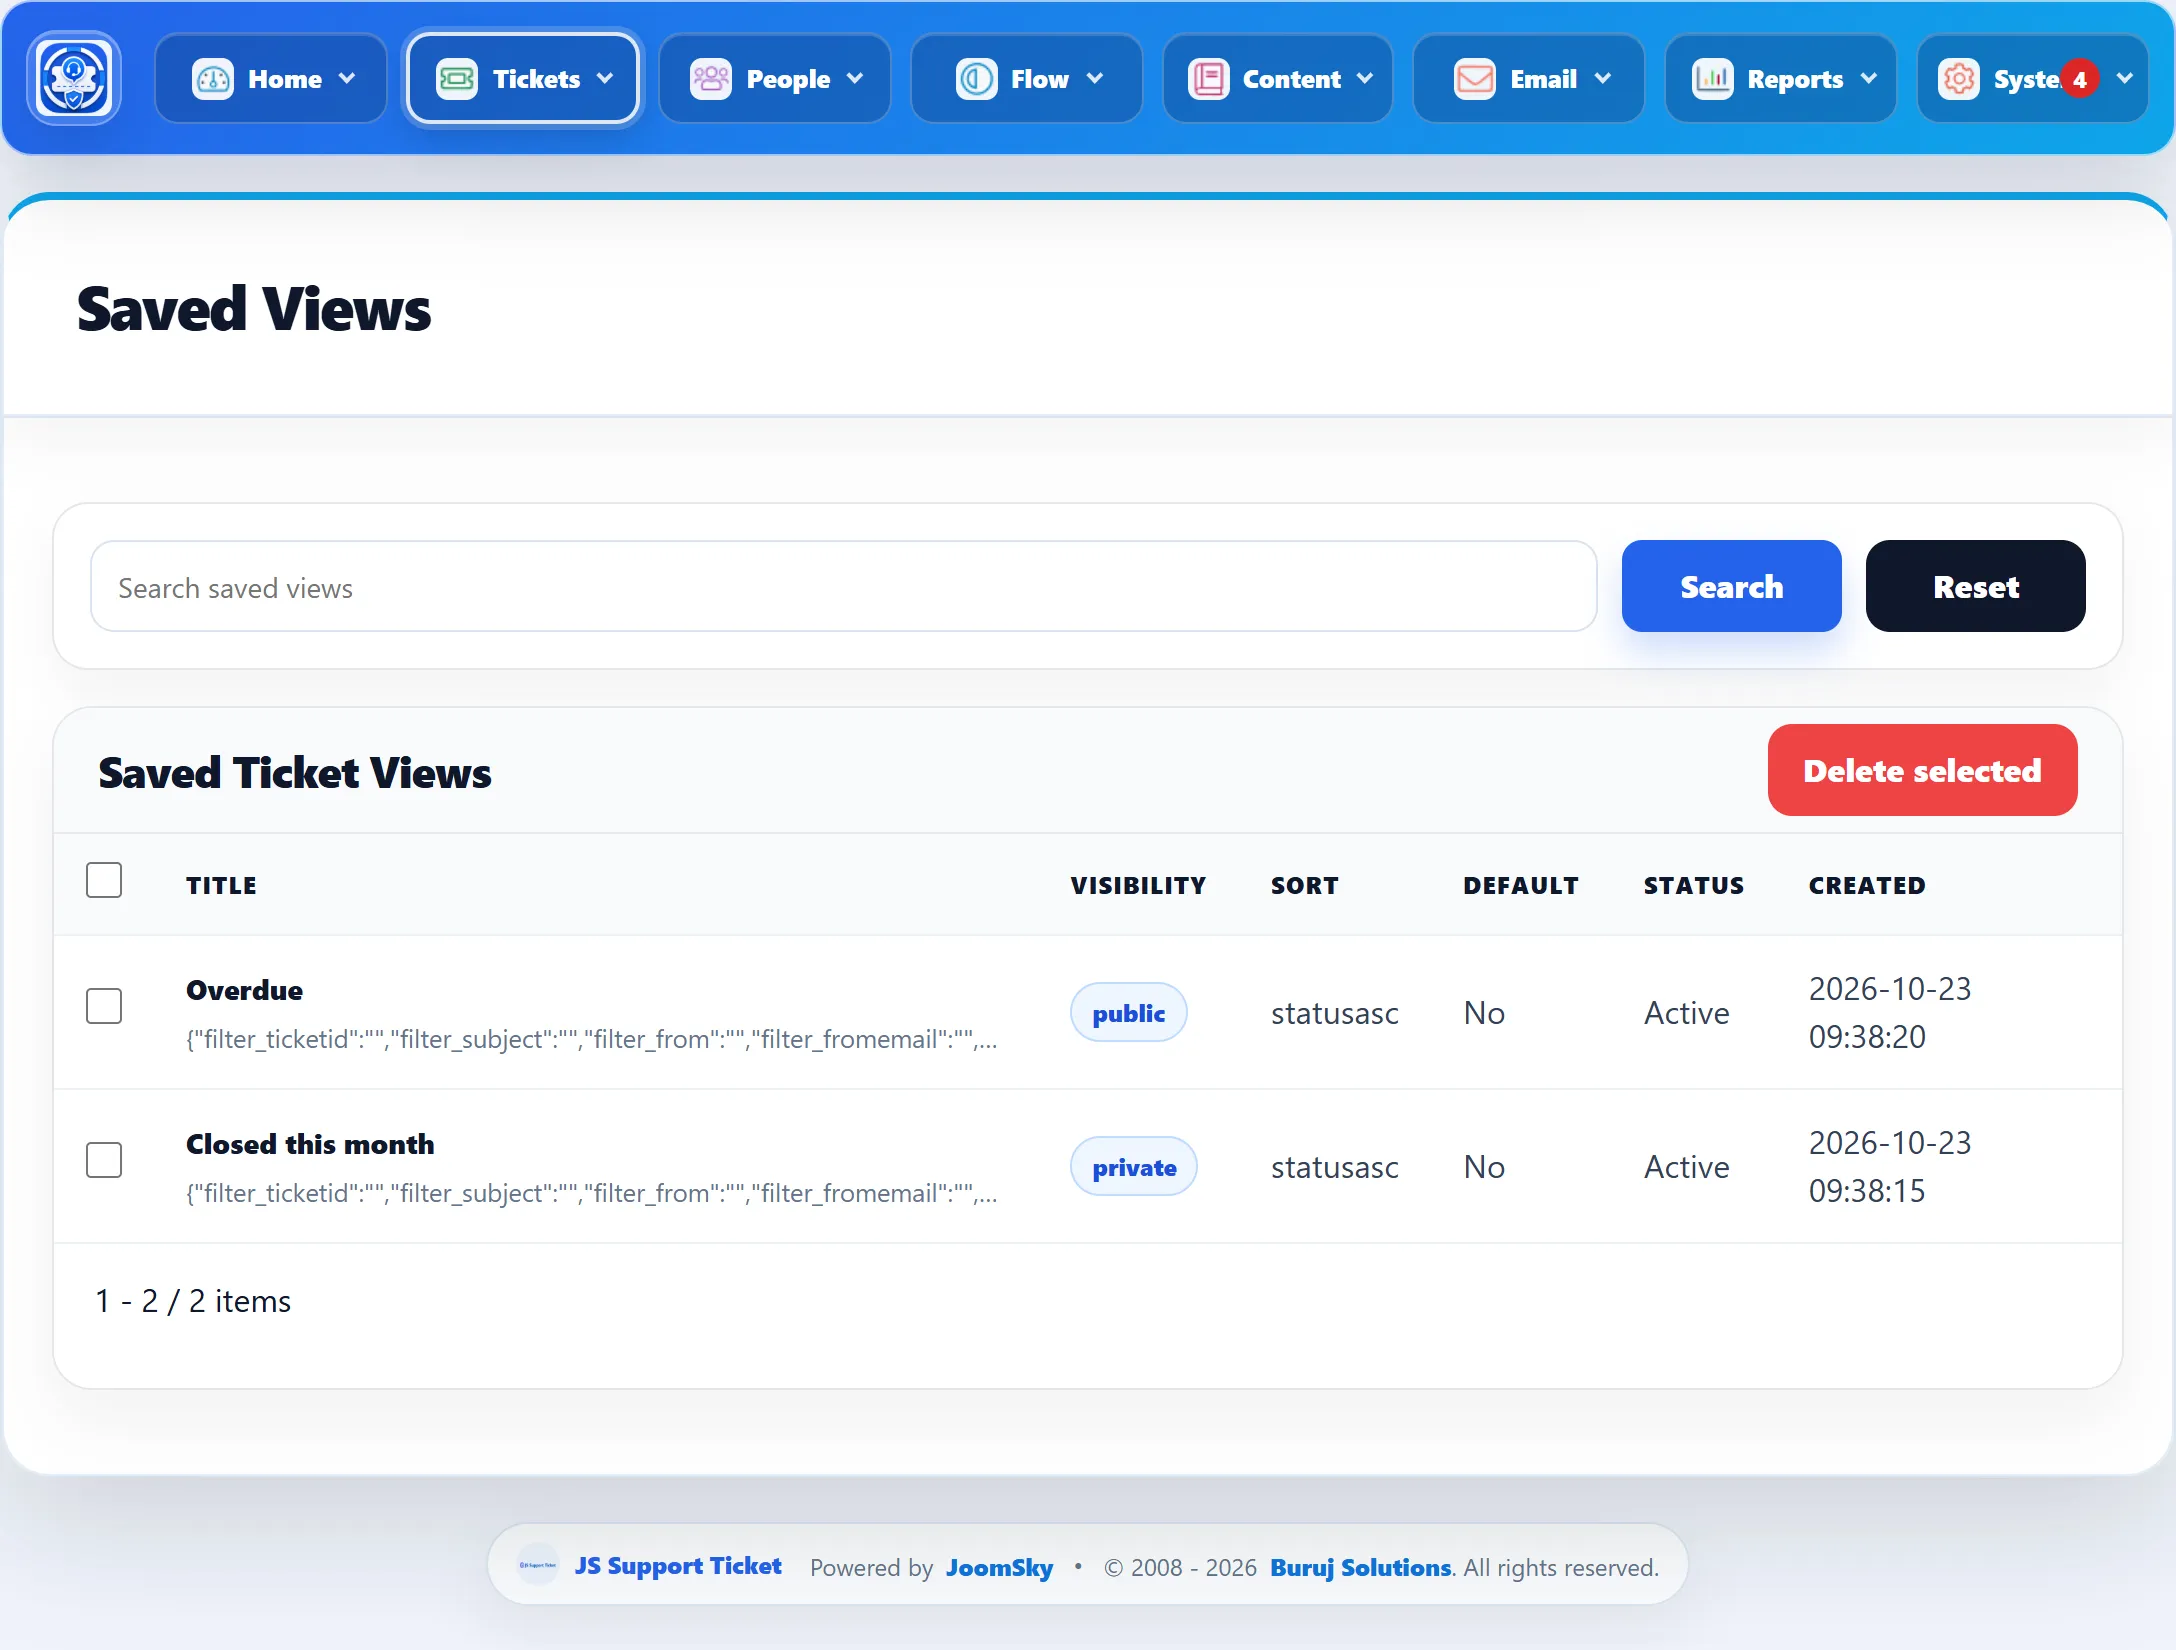Click the Reports bar chart icon
Viewport: 2176px width, 1650px height.
[x=1712, y=79]
